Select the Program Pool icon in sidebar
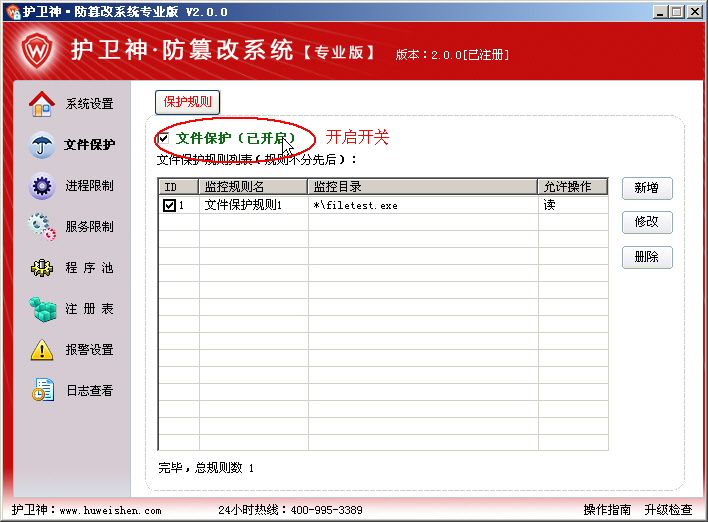The height and width of the screenshot is (522, 708). tap(41, 267)
